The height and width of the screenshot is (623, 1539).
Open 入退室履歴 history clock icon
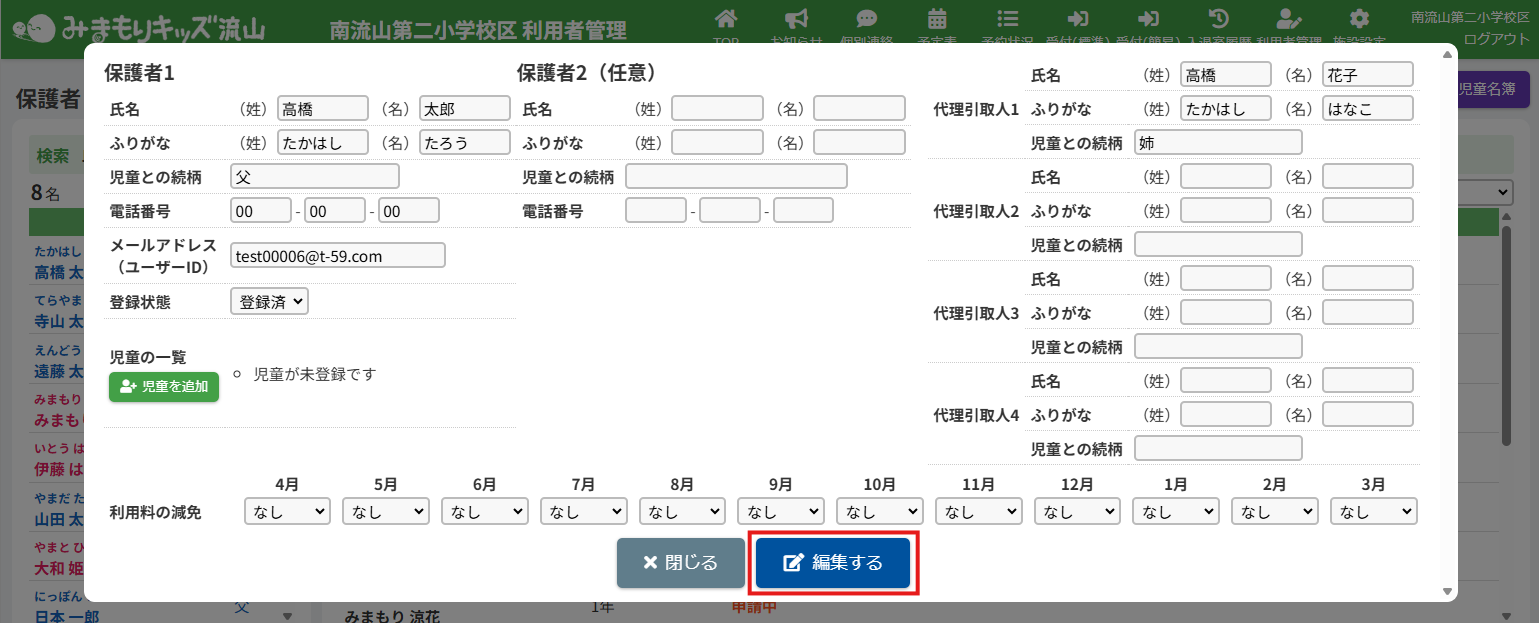1218,20
